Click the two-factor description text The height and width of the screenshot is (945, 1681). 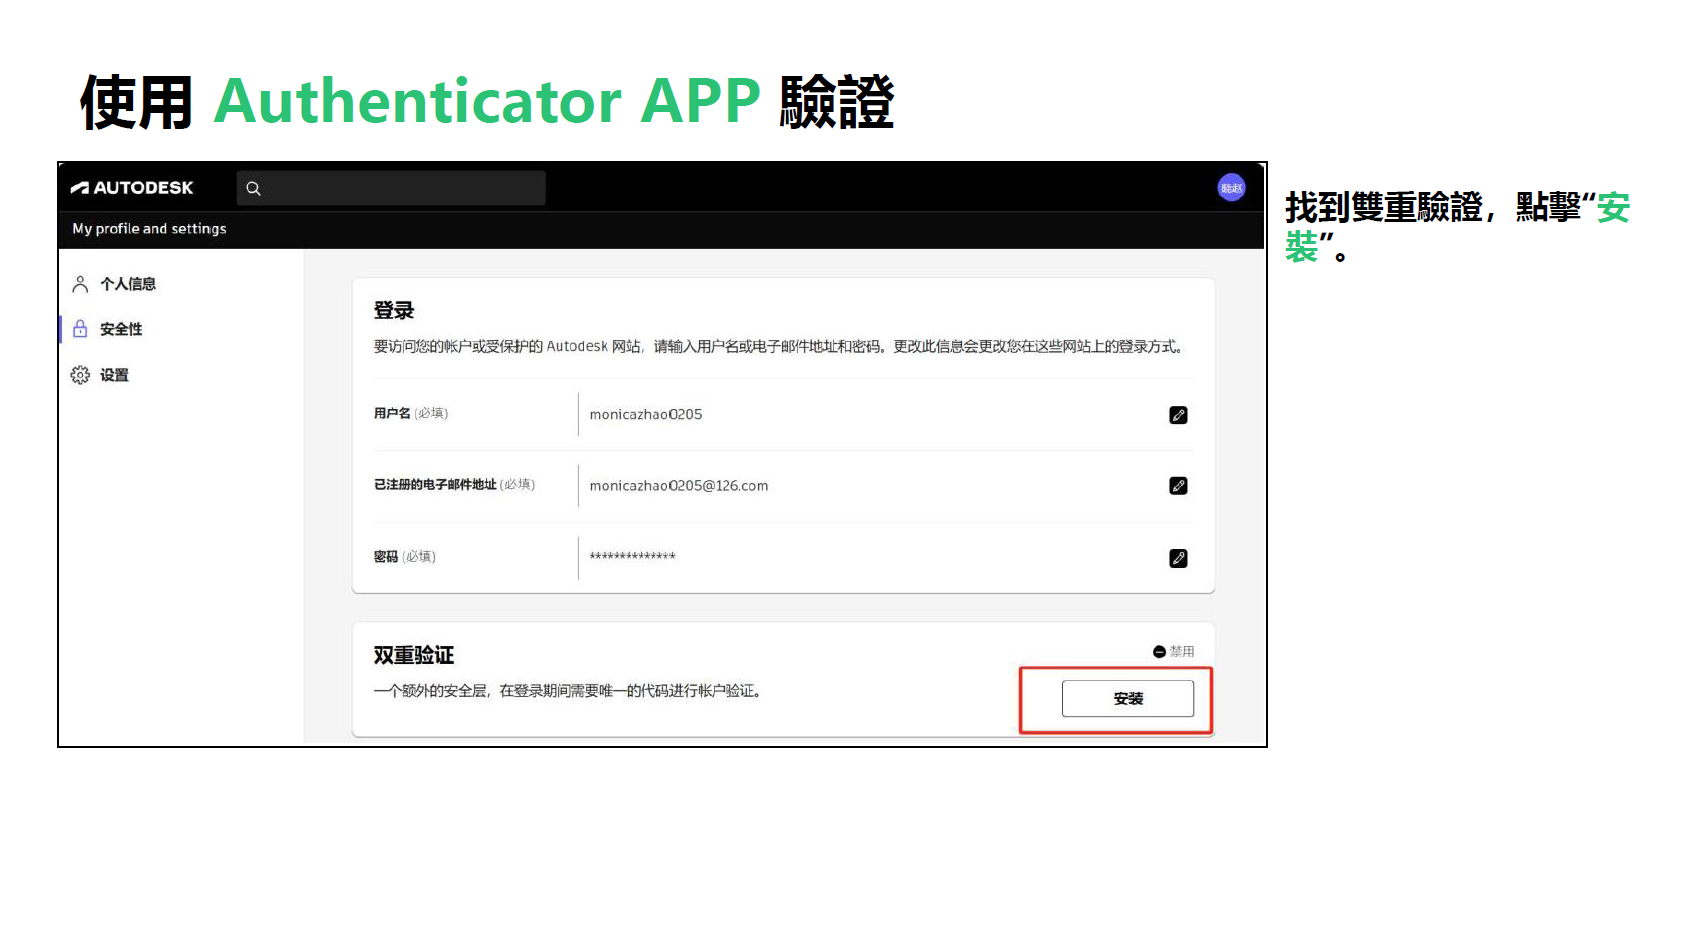pos(567,691)
